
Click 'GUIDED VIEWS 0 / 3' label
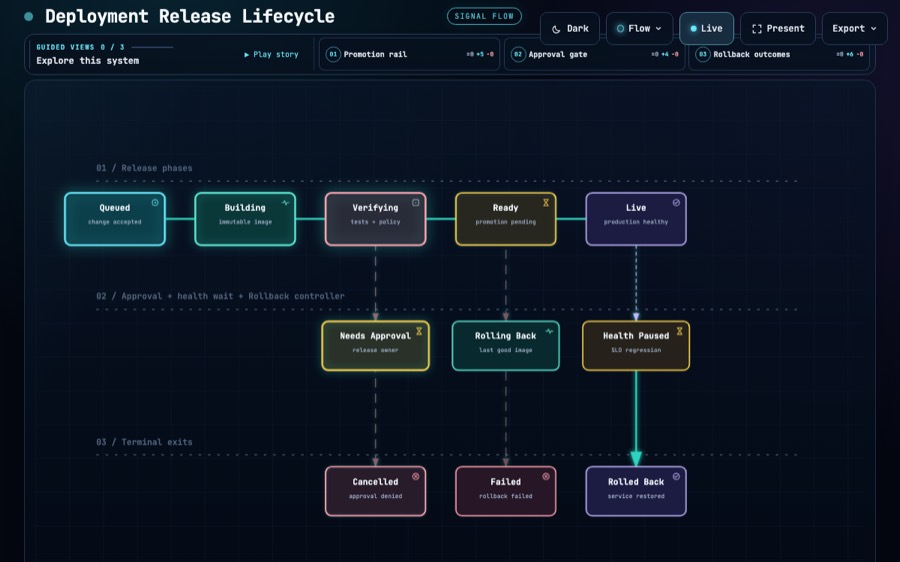pyautogui.click(x=80, y=47)
